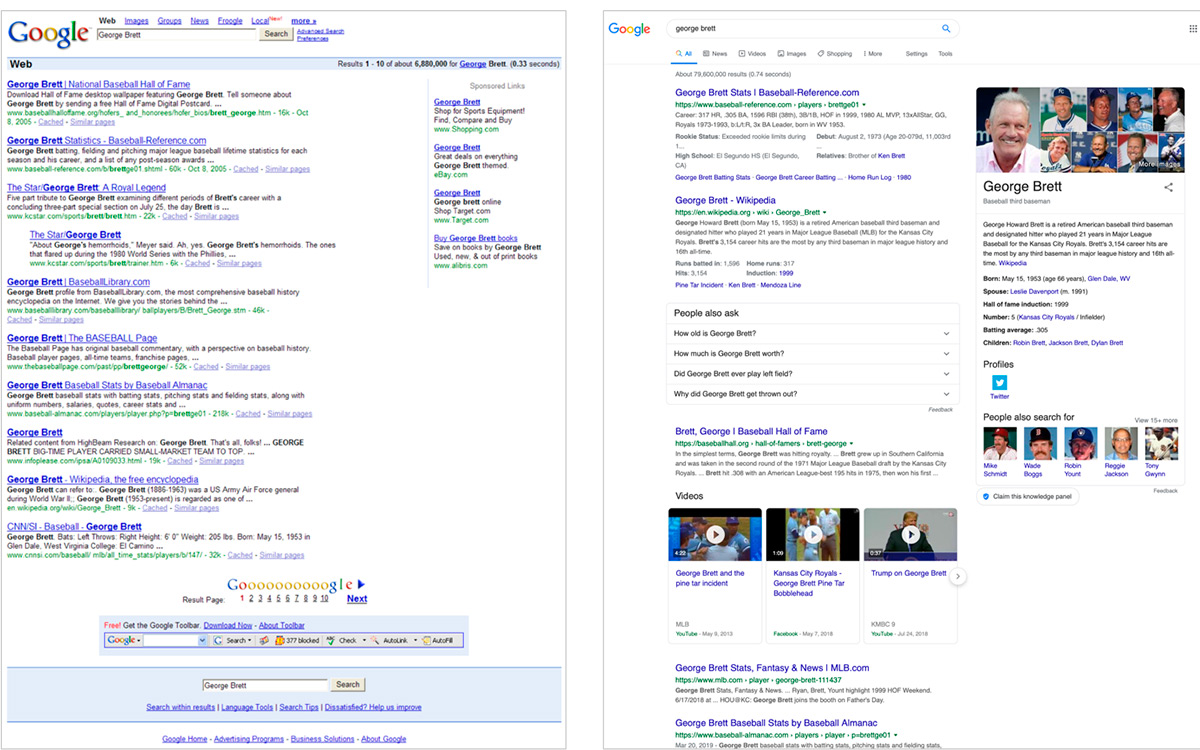
Task: Switch to the Images tab in modern Google
Action: tap(791, 54)
